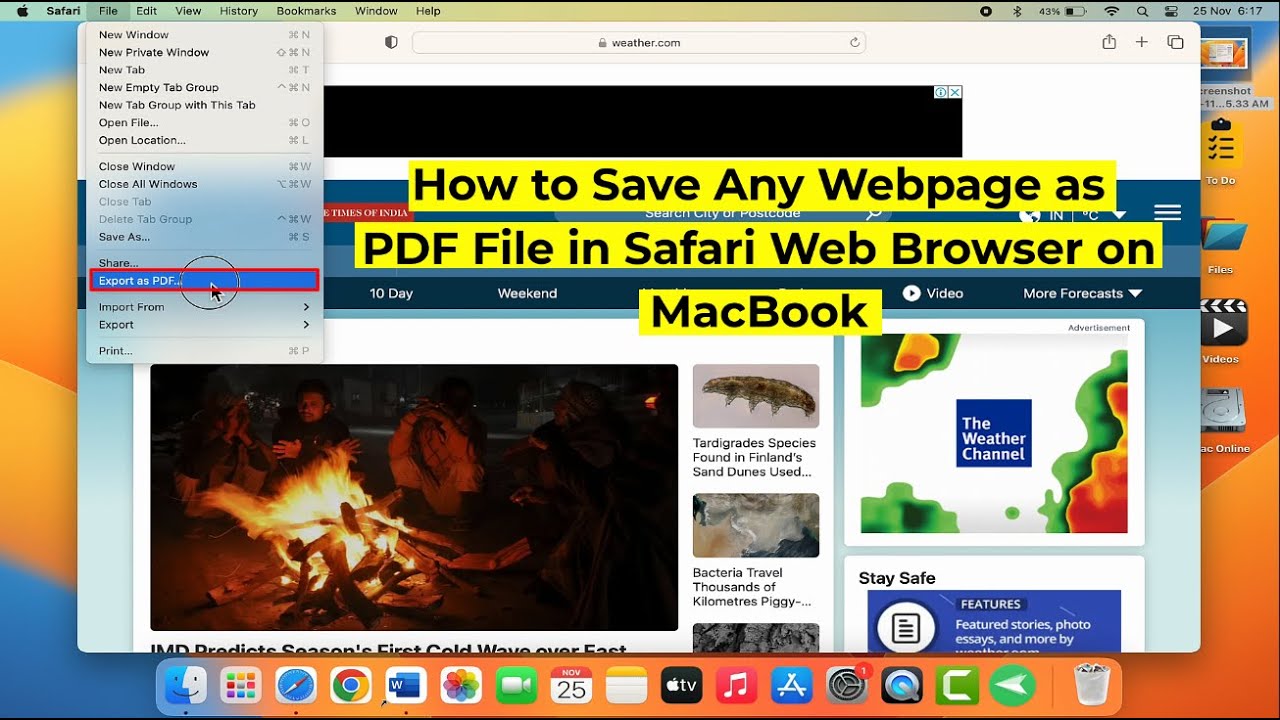Open the Help menu

tap(428, 11)
